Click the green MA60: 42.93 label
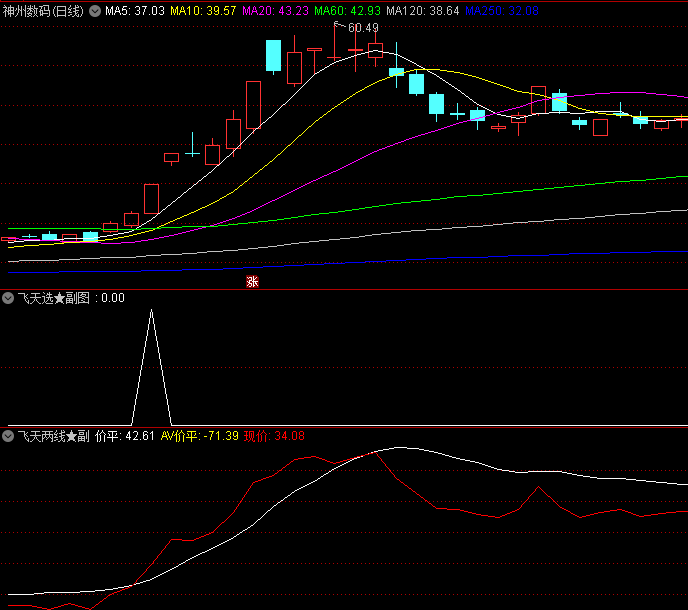This screenshot has height=610, width=688. 348,11
